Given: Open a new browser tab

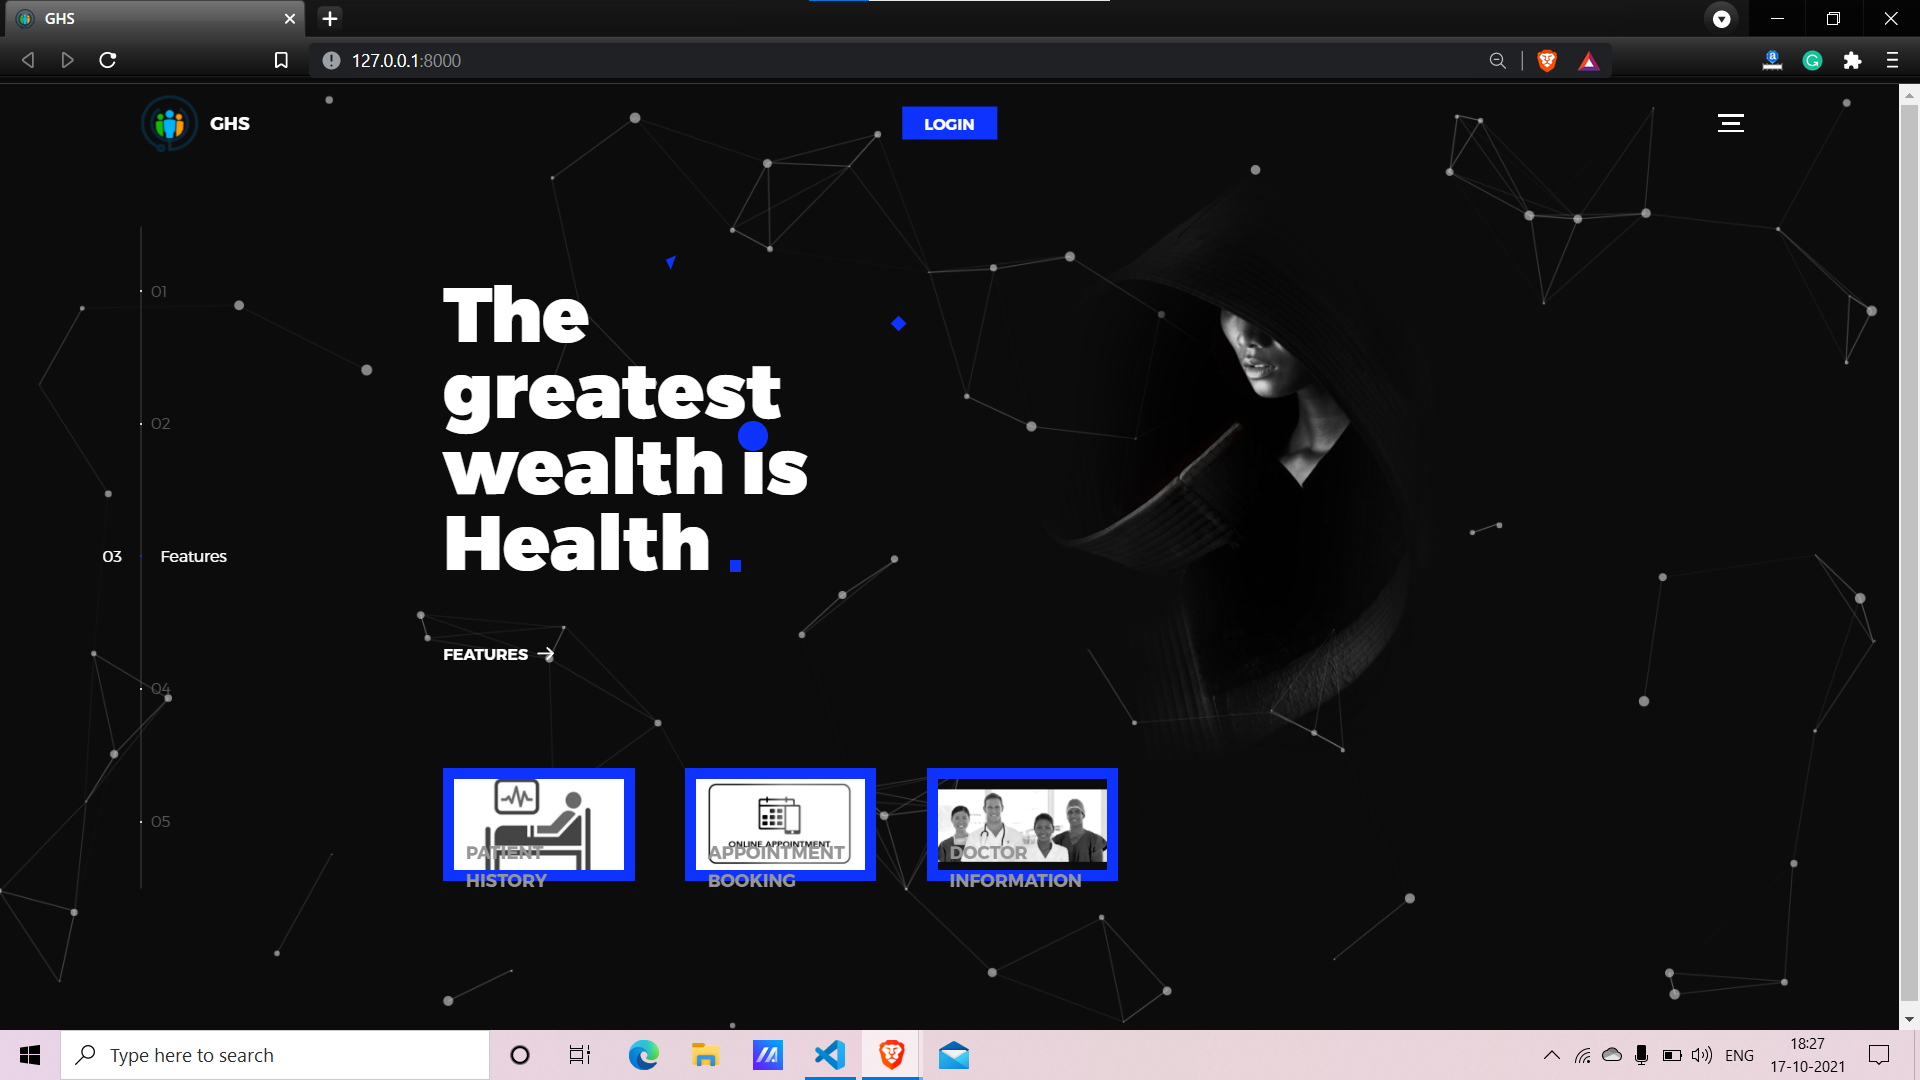Looking at the screenshot, I should point(330,18).
